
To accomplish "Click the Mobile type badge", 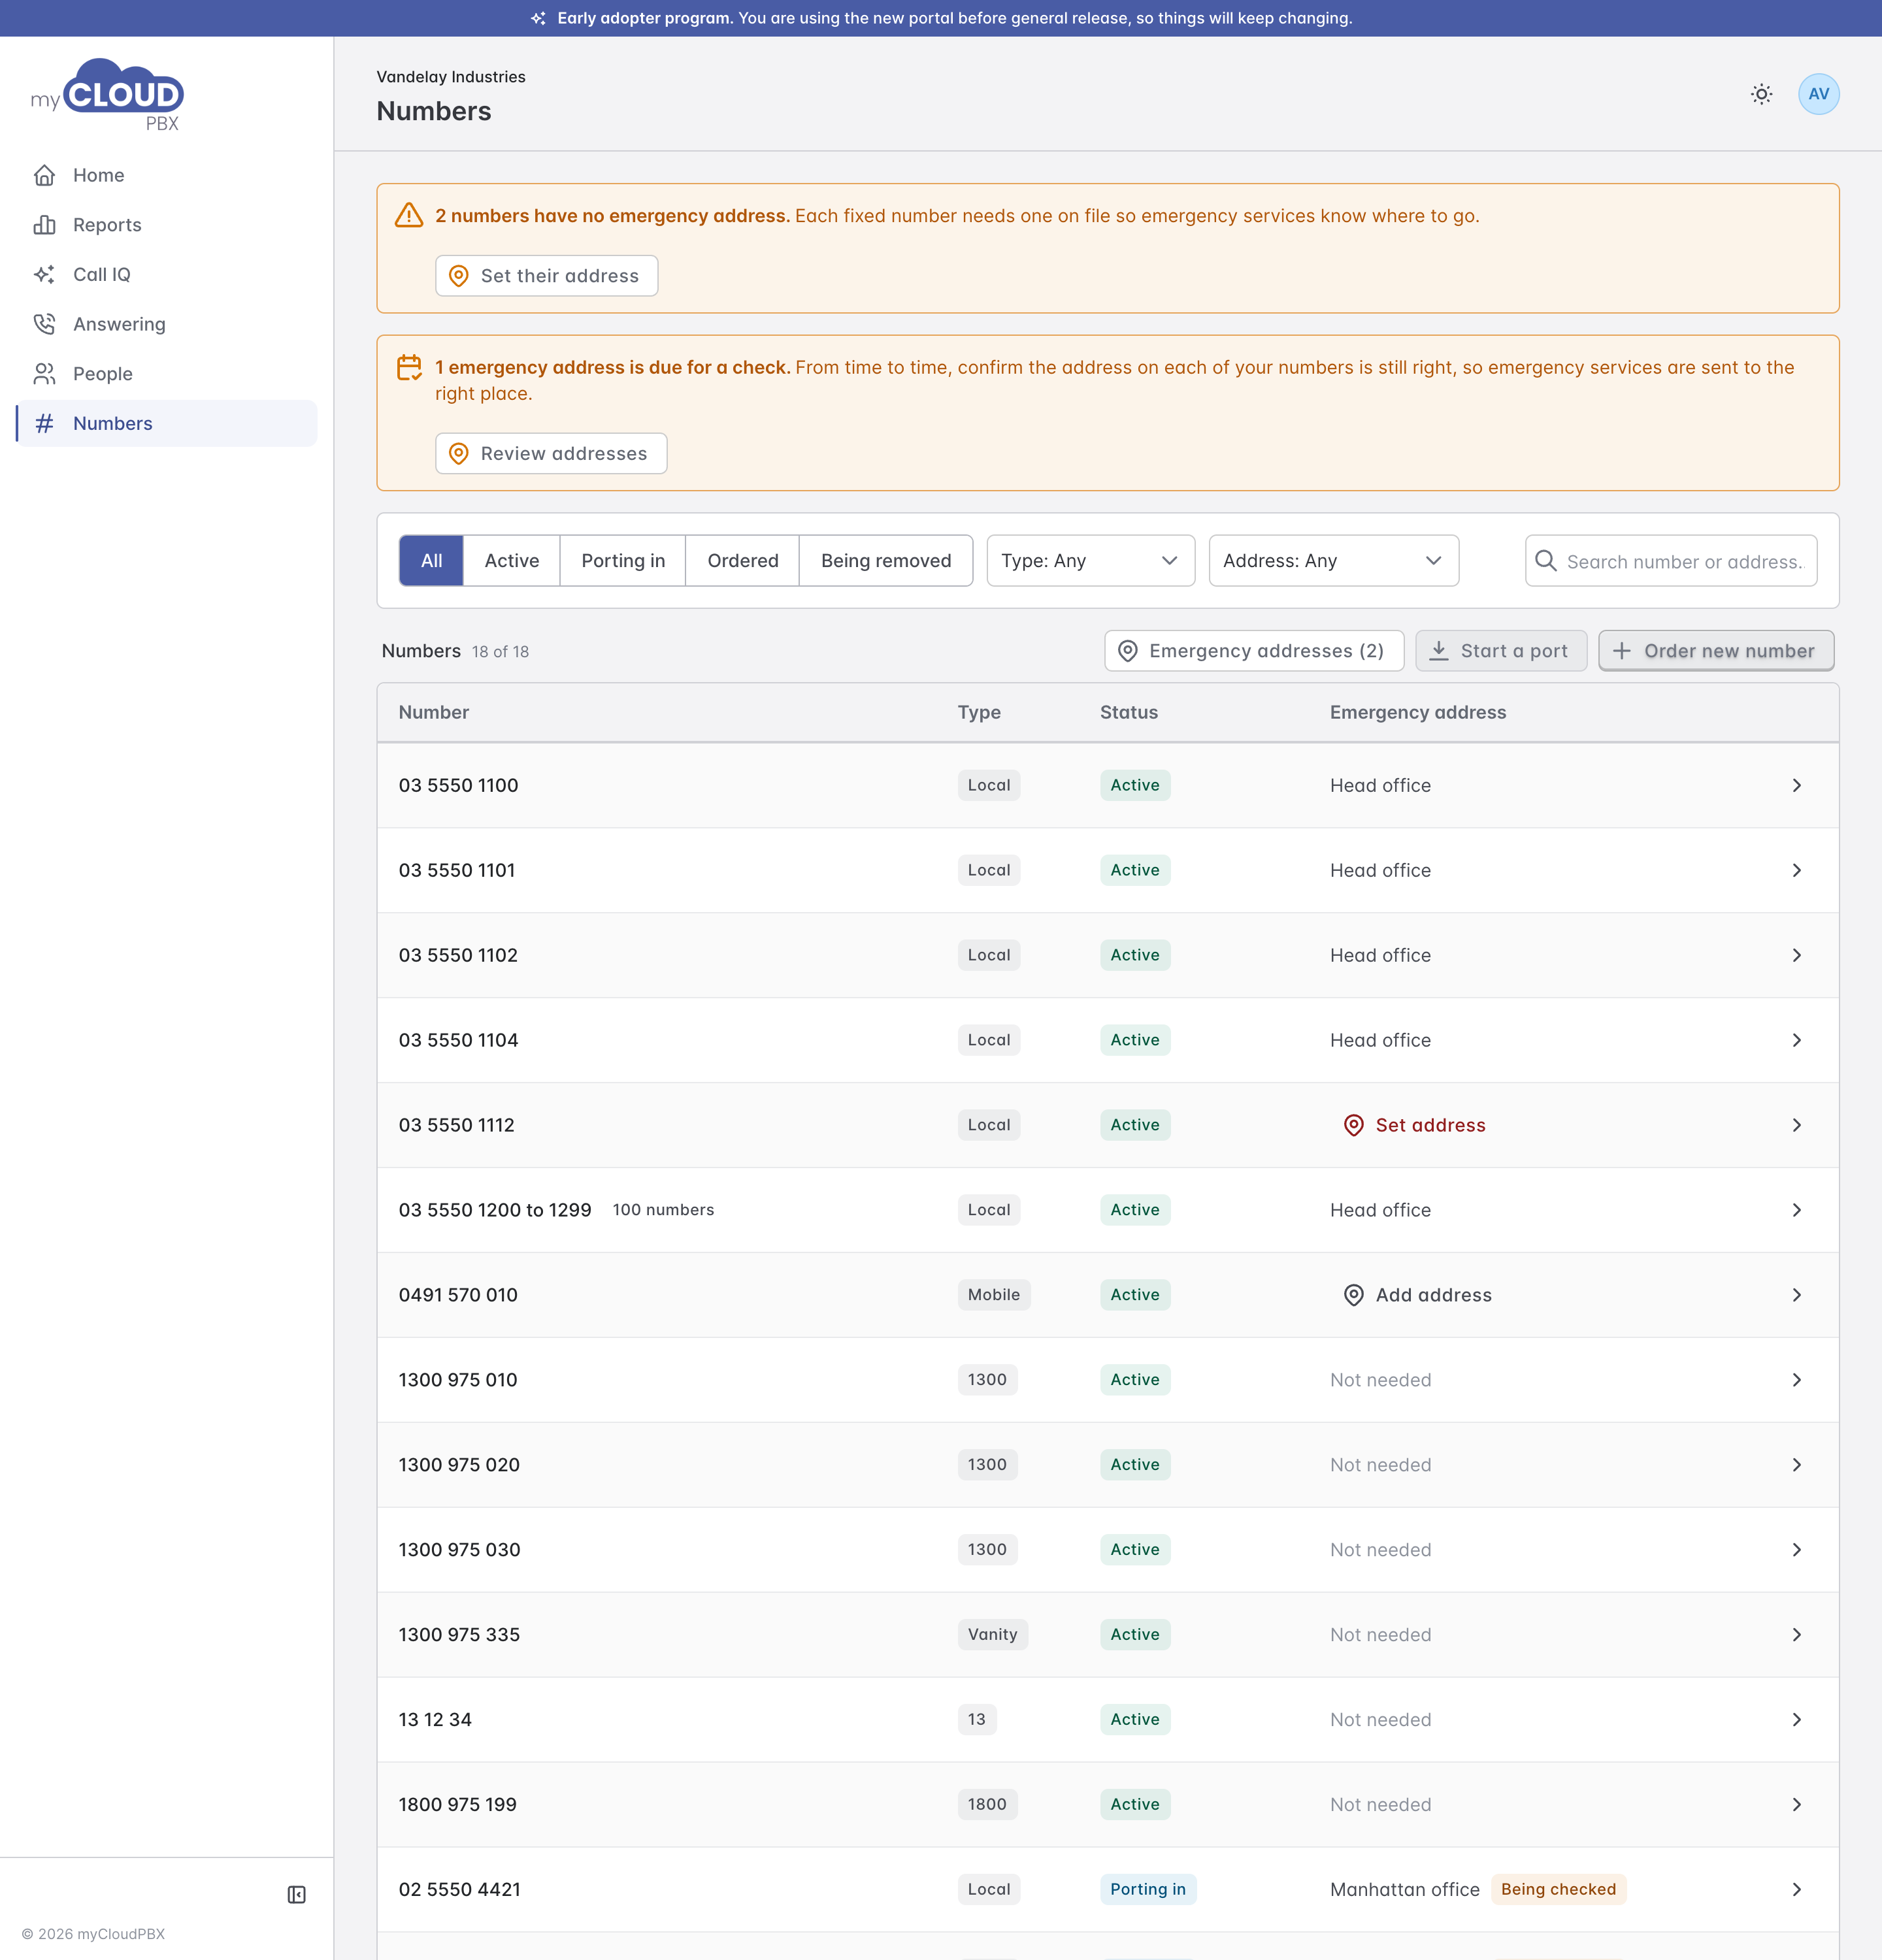I will click(993, 1295).
